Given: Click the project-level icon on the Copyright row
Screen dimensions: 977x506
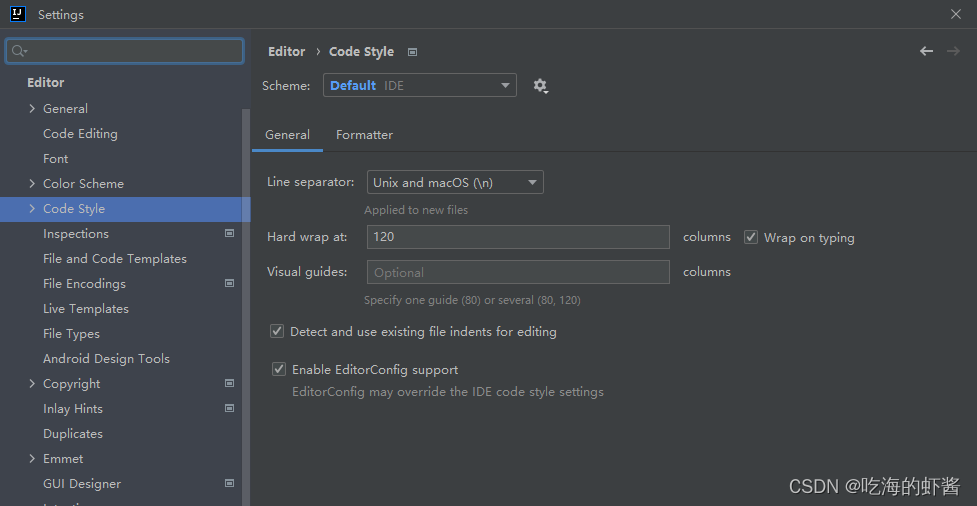Looking at the screenshot, I should point(229,383).
